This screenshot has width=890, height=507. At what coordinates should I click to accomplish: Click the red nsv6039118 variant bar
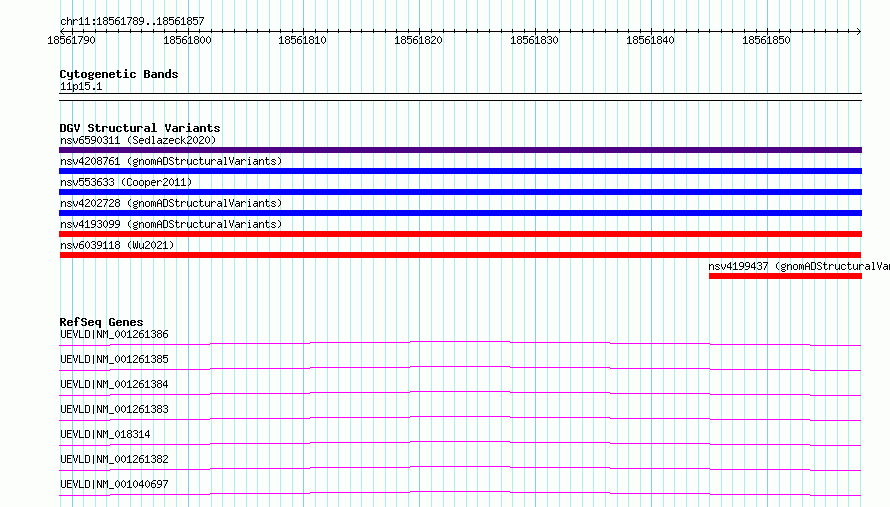460,255
